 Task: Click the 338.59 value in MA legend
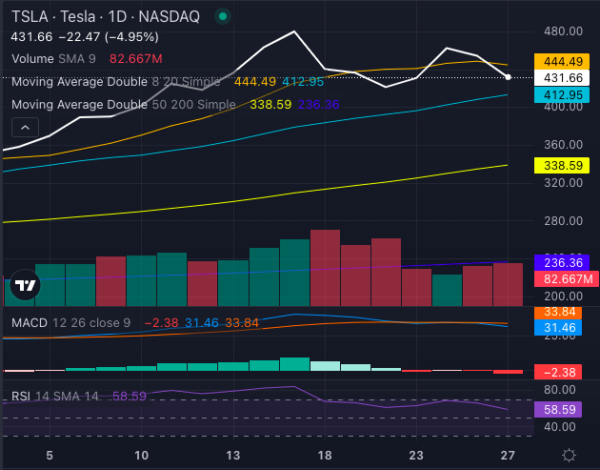point(271,104)
